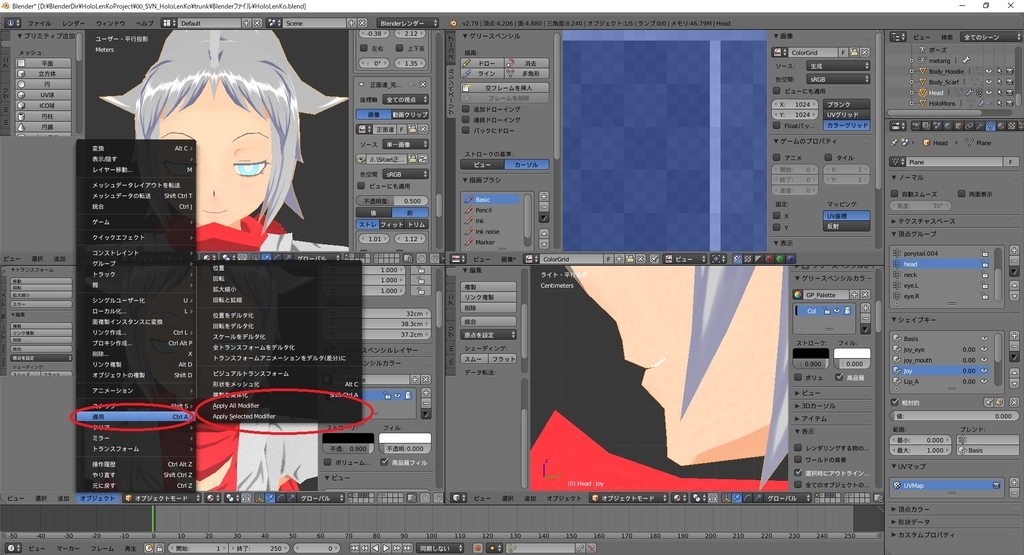Add new GP_Palette with plus icon

(854, 294)
